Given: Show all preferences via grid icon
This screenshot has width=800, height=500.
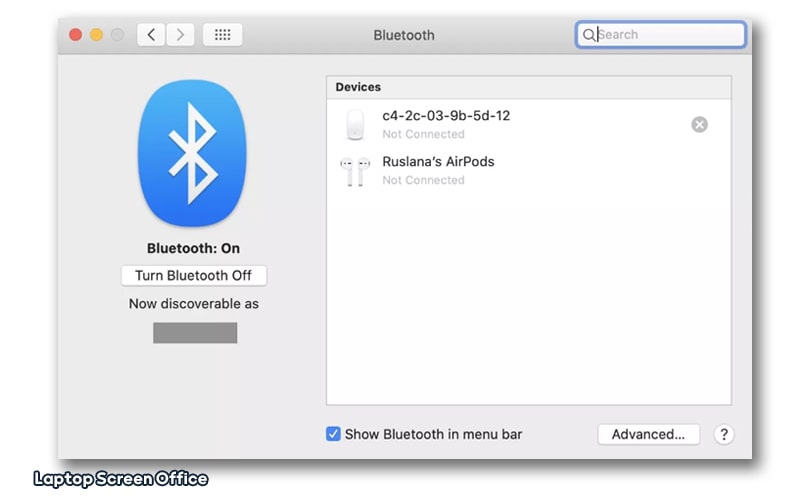Looking at the screenshot, I should pos(222,35).
